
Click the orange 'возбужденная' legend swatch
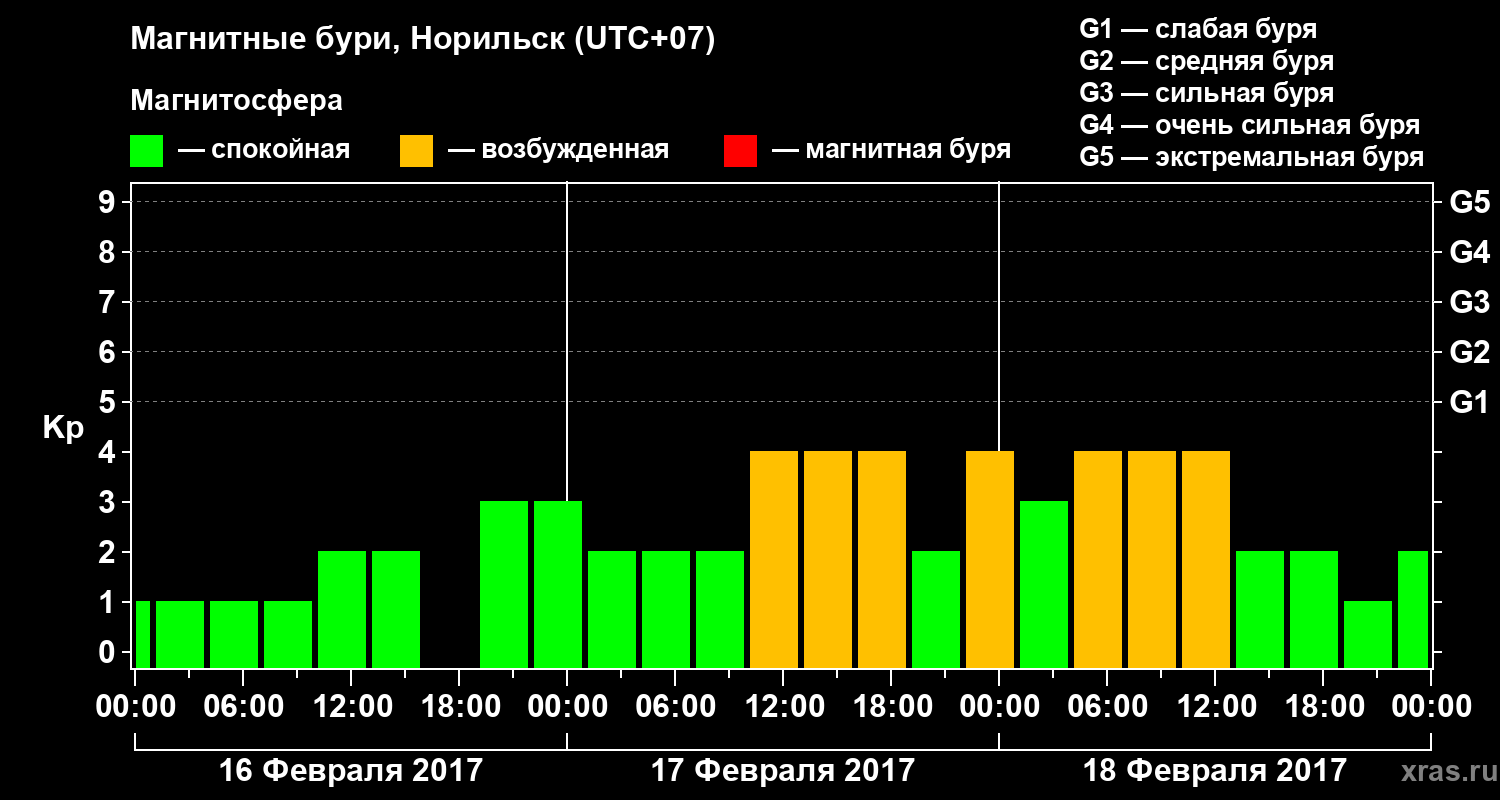point(416,151)
